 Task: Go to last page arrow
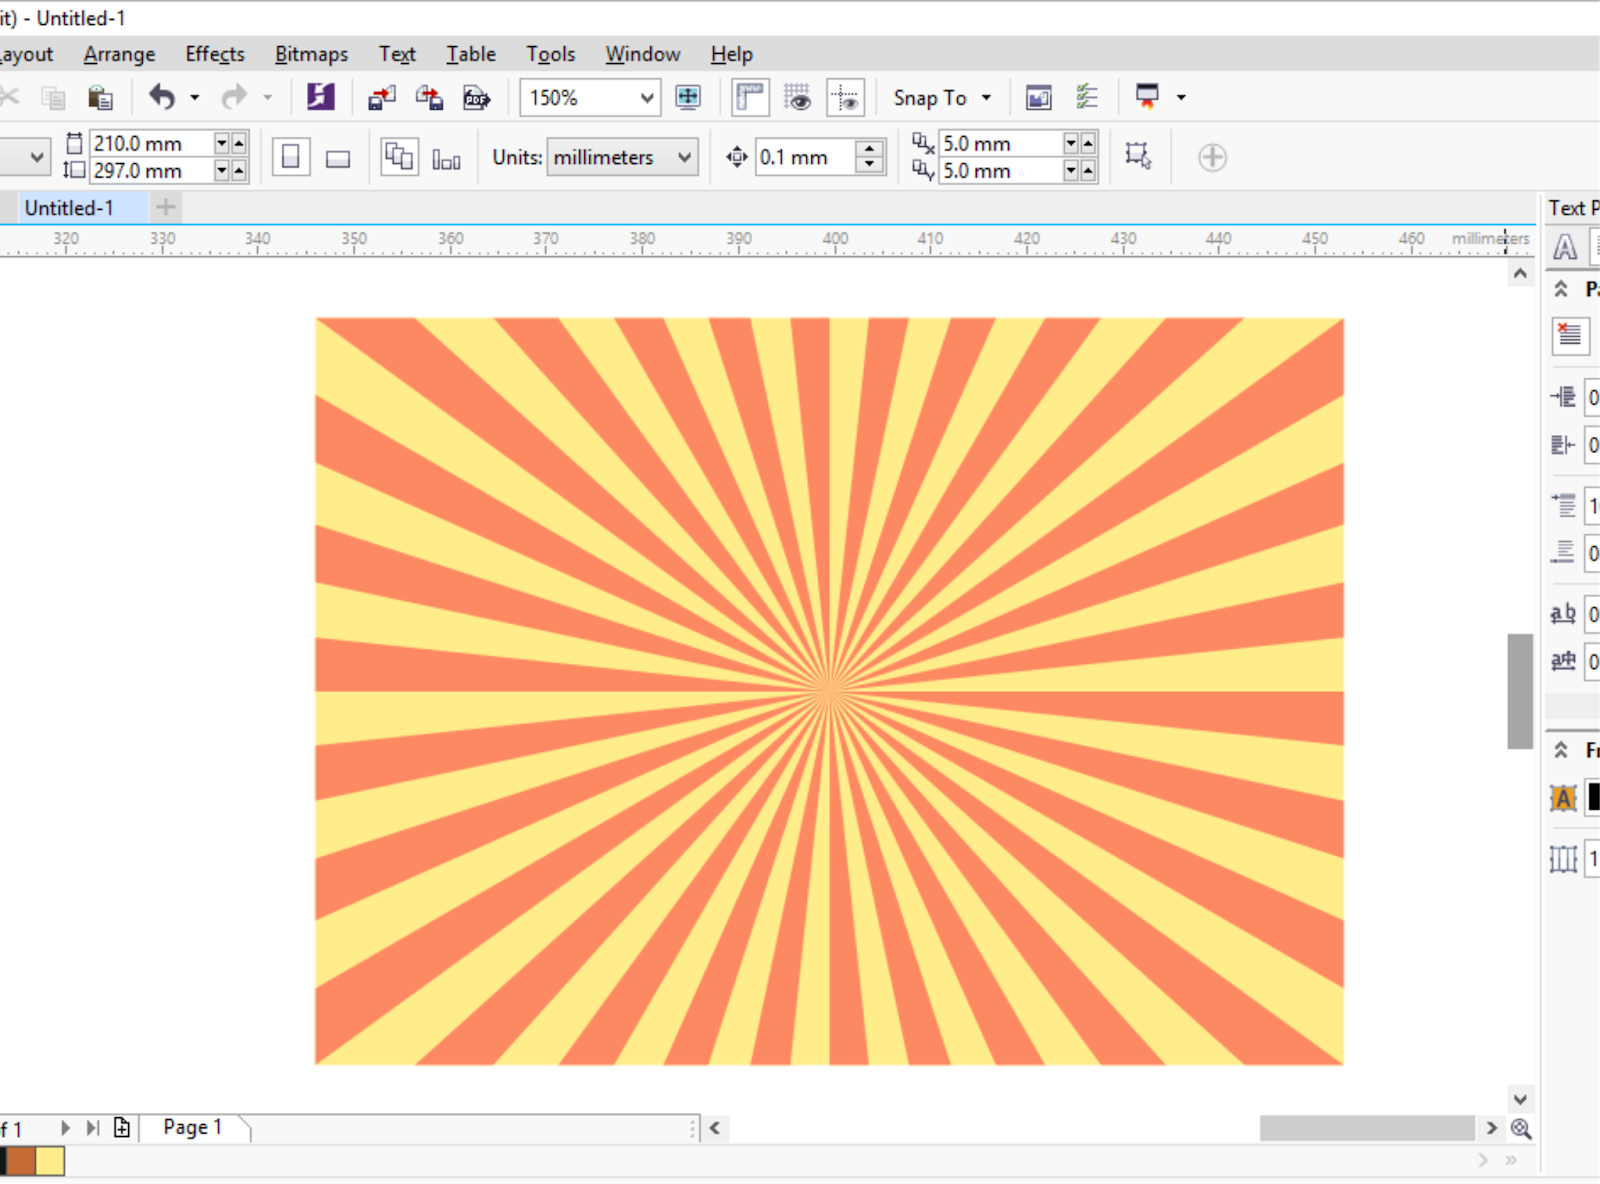click(x=92, y=1128)
